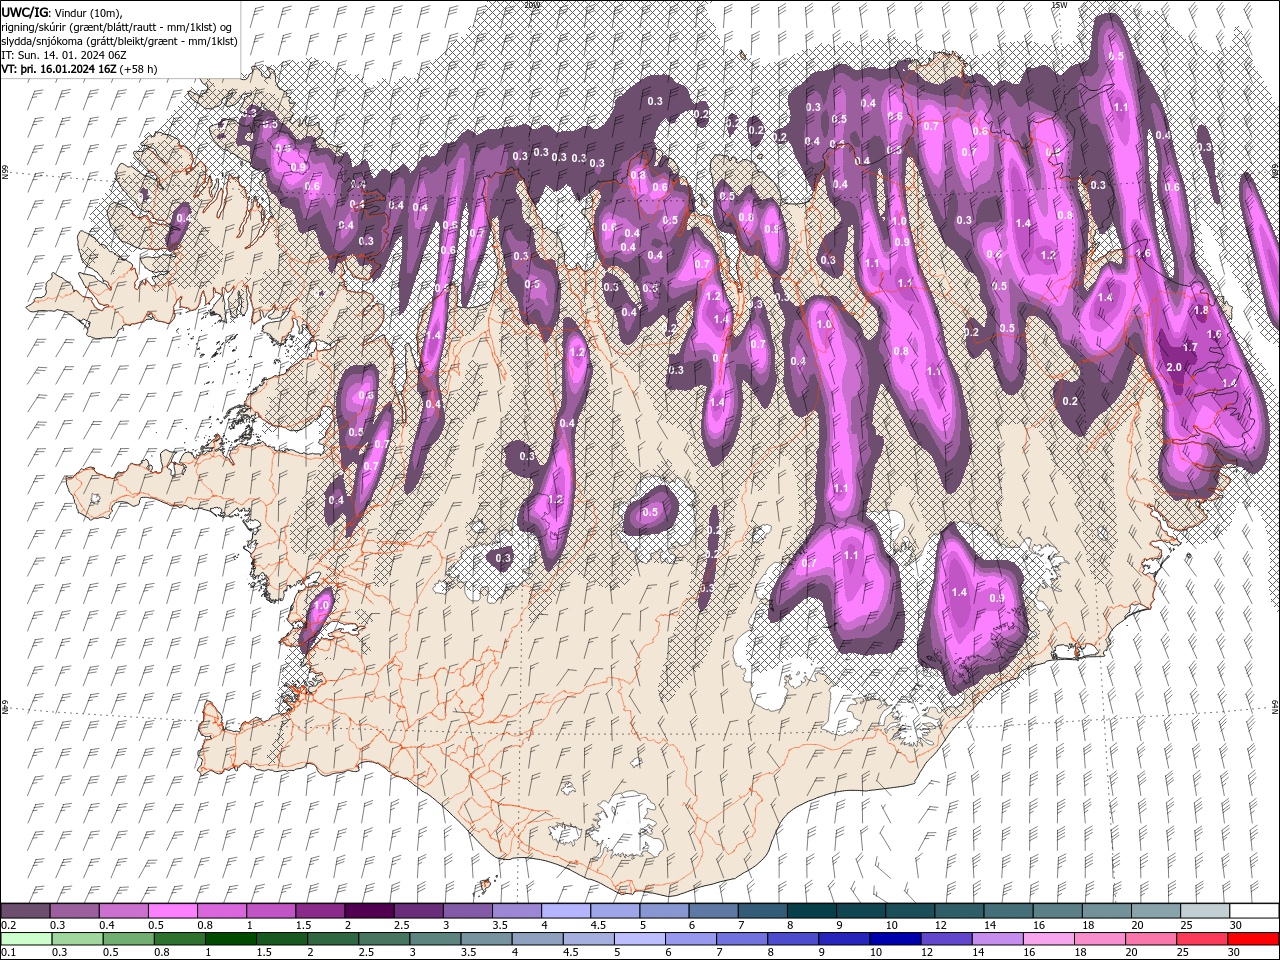Pick the pale green swatch above 0.1, bottom legend row
This screenshot has height=960, width=1280.
[x=24, y=939]
